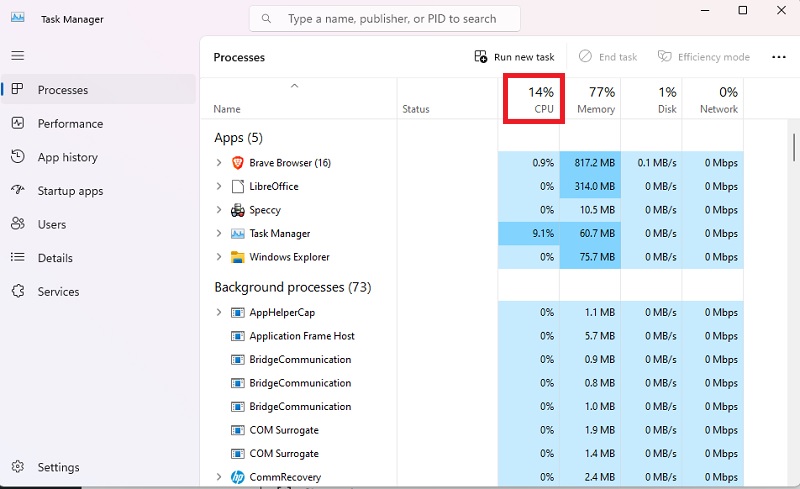Click the 314.0 MB memory cell

tap(590, 186)
